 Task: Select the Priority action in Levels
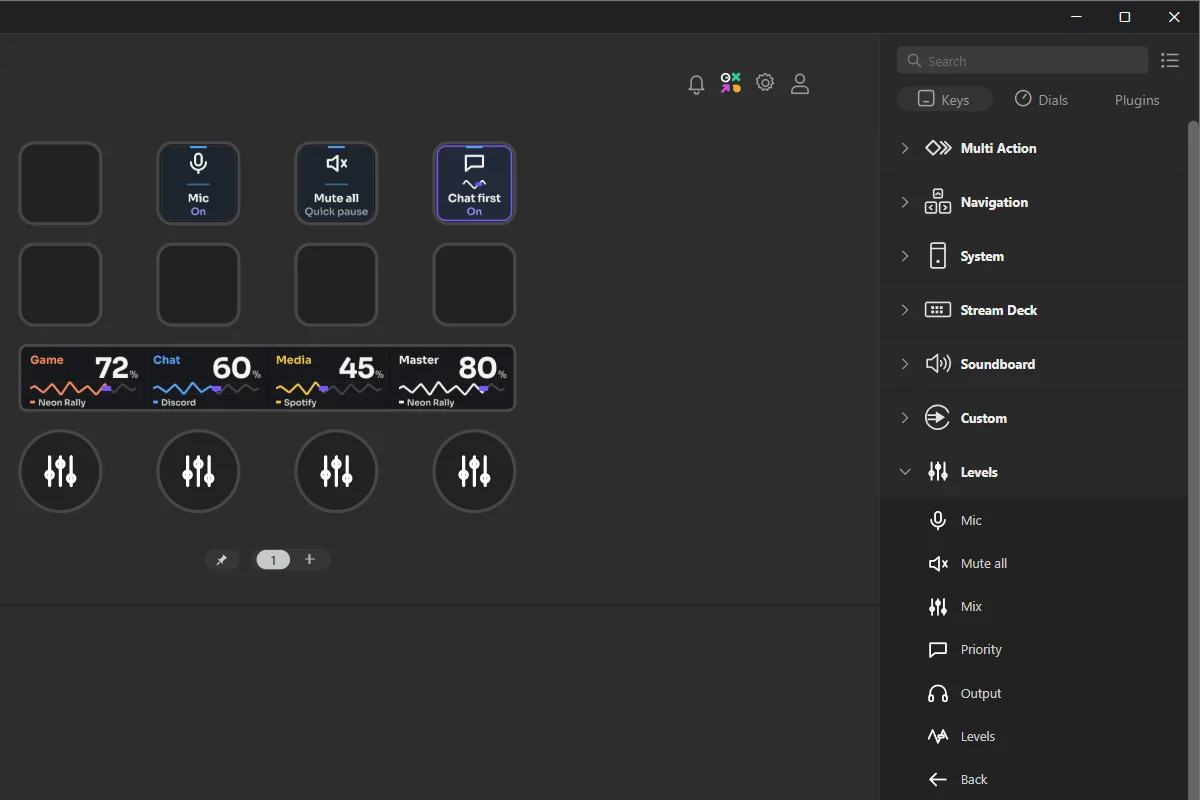click(1034, 650)
